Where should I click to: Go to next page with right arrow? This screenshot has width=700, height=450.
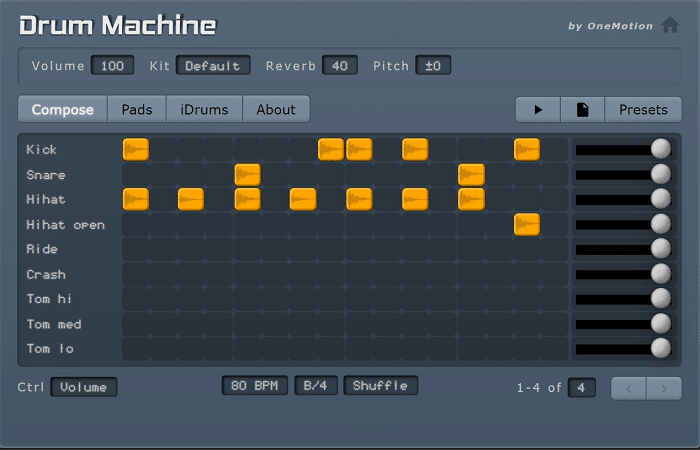pos(664,388)
